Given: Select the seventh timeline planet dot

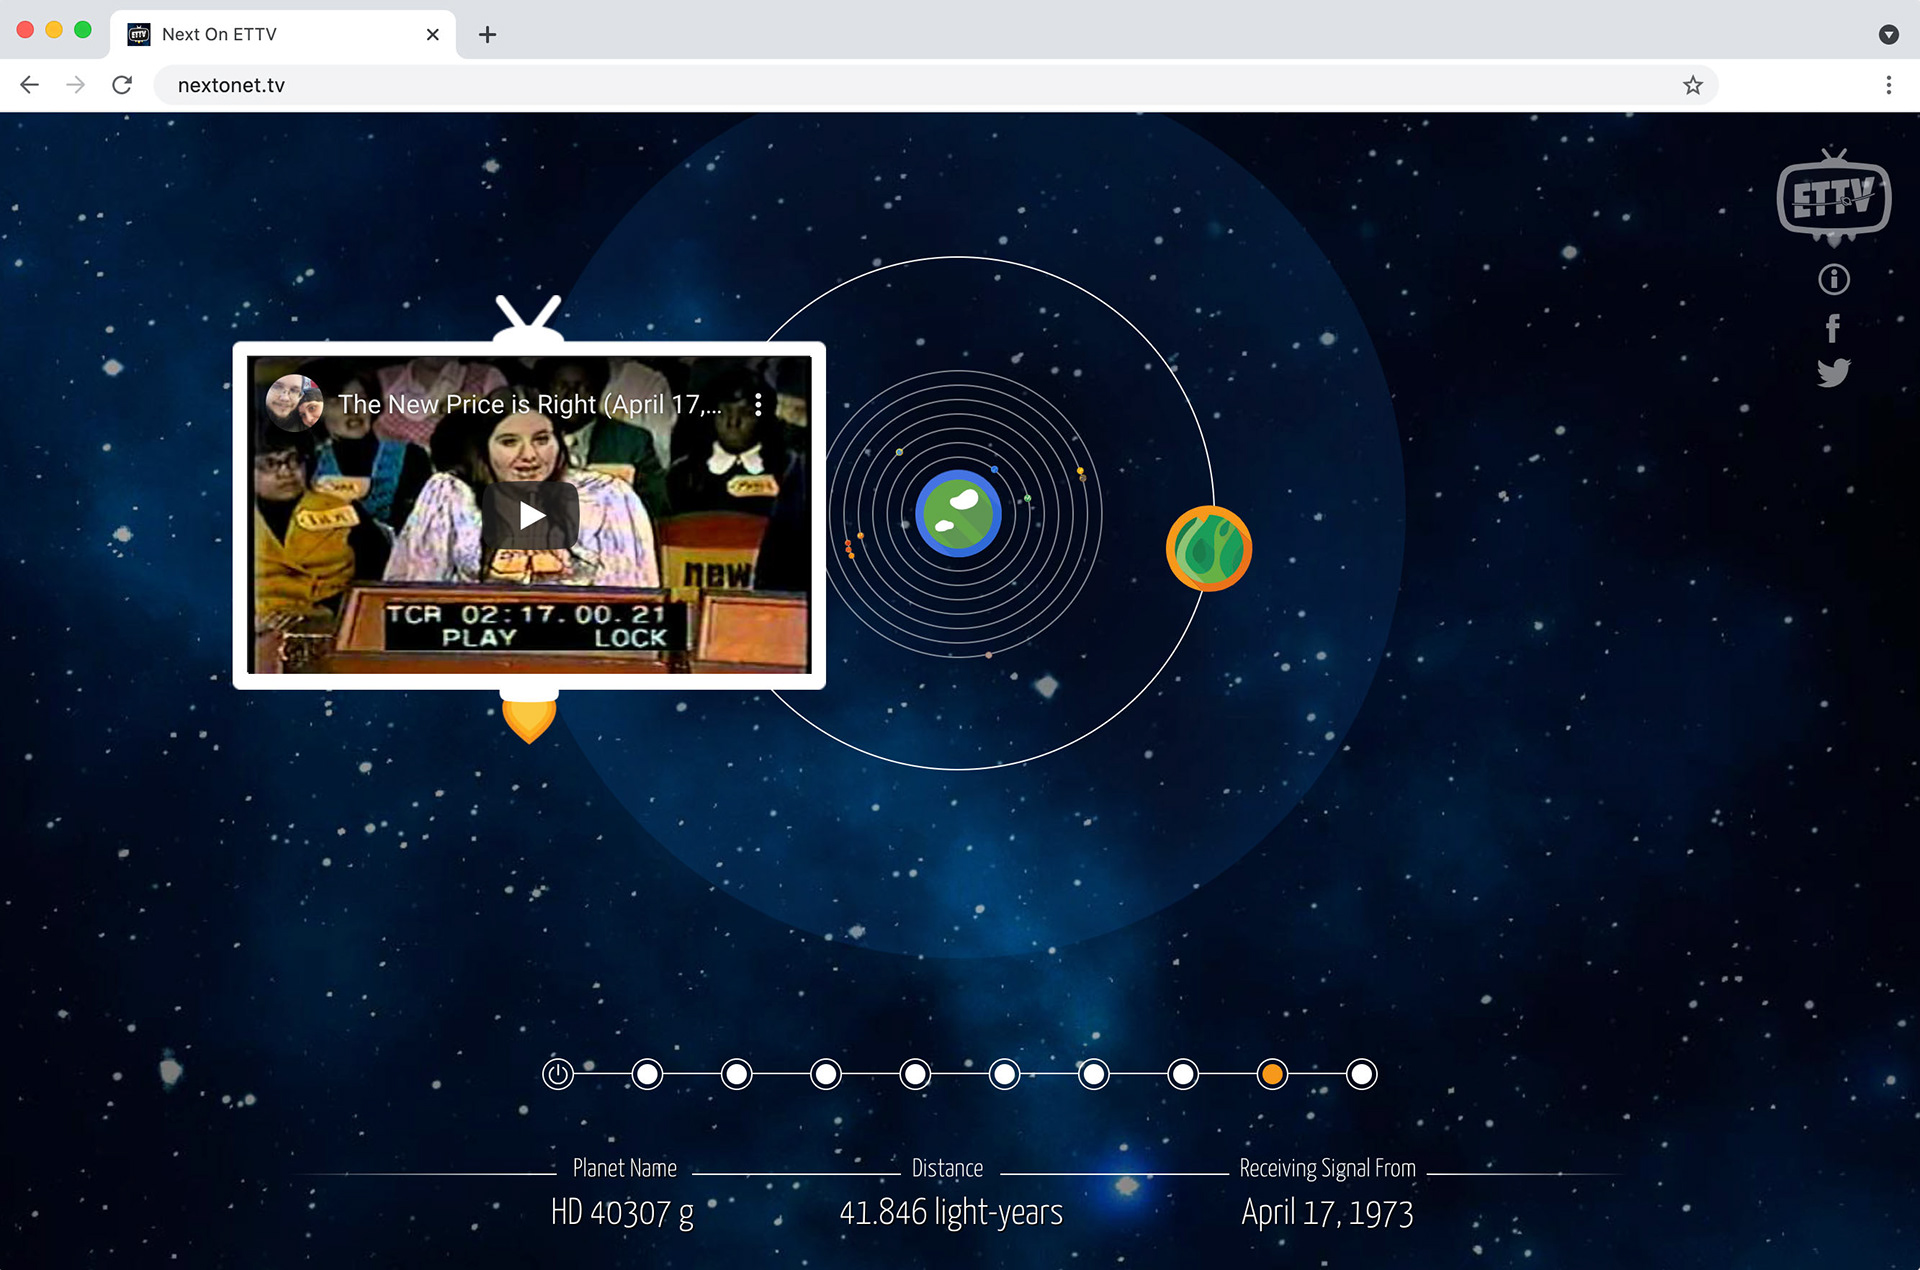Looking at the screenshot, I should coord(1094,1074).
